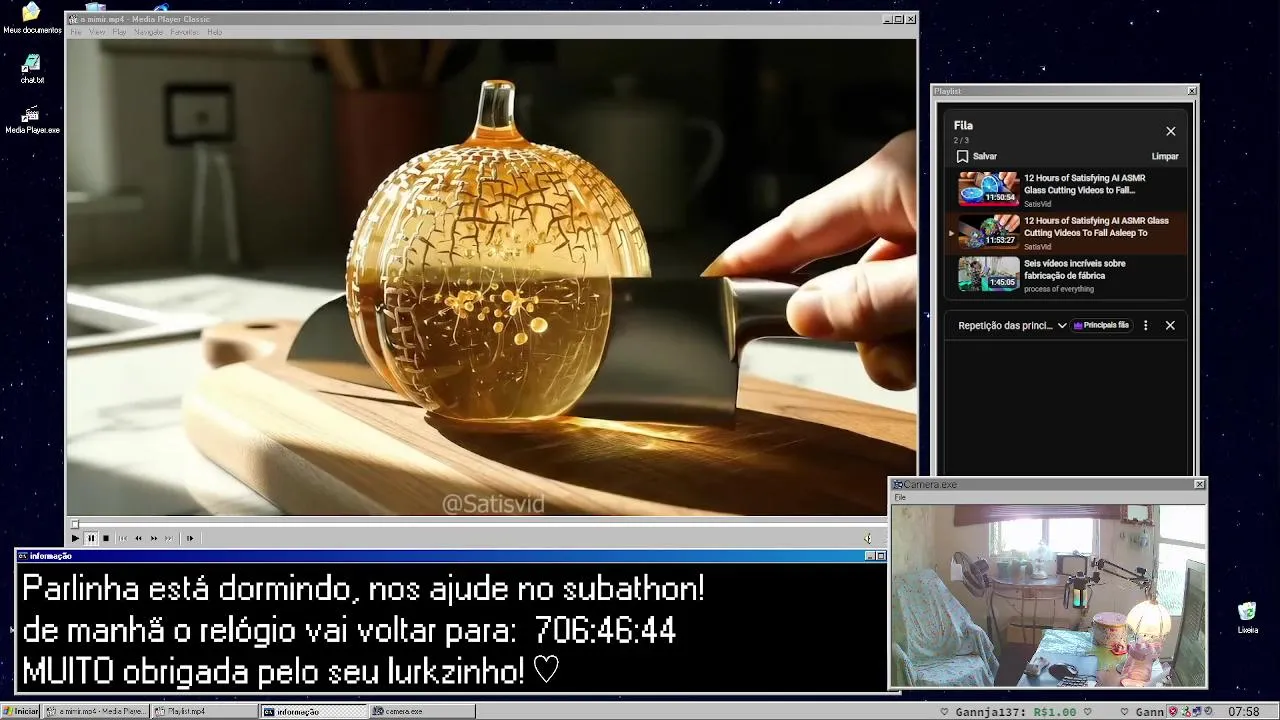Switch to Playlist.mp4 taskbar item
This screenshot has height=720, width=1280.
[204, 711]
